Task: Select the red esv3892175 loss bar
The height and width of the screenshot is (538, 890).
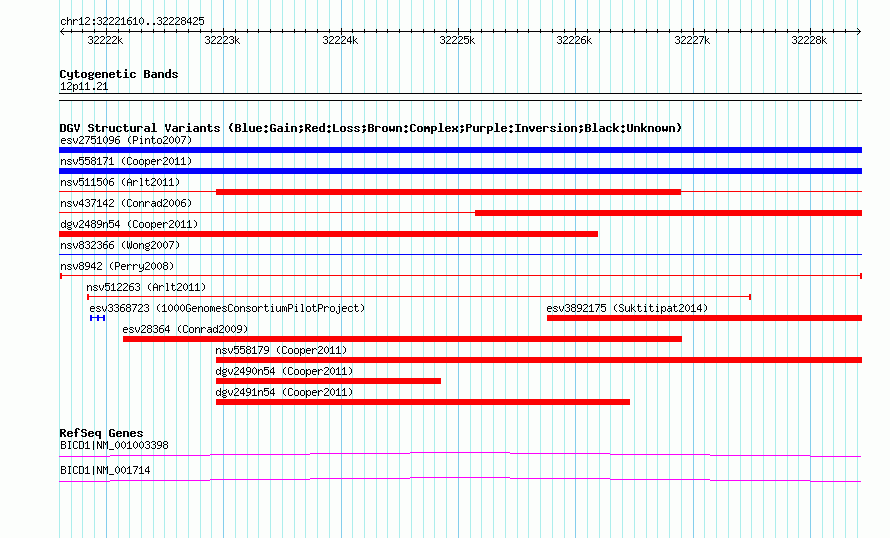Action: (x=704, y=318)
